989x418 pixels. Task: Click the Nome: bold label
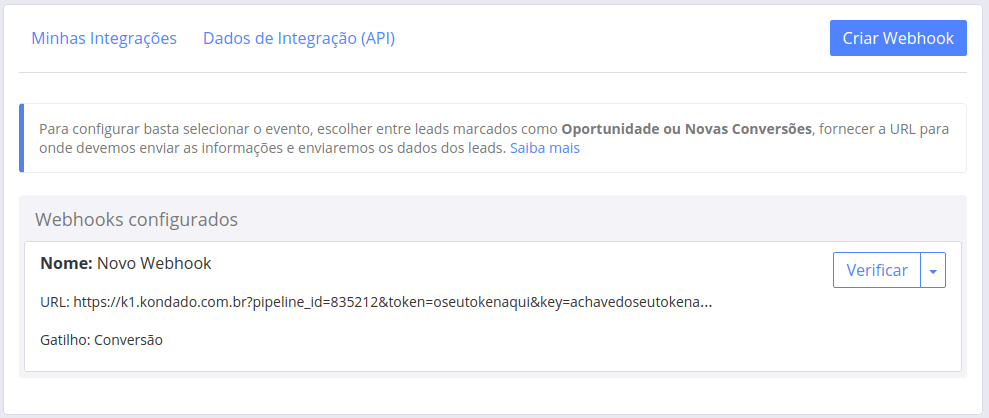pos(66,263)
